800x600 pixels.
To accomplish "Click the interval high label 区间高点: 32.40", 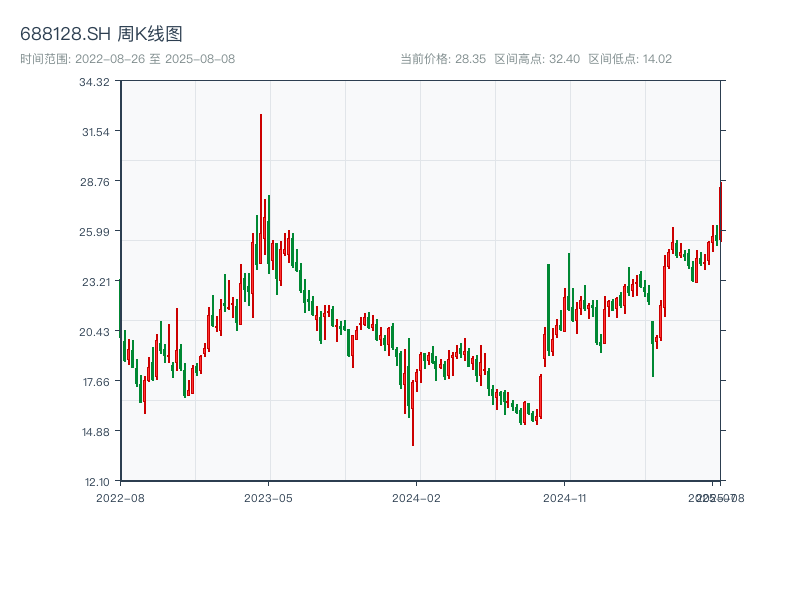I will click(537, 59).
